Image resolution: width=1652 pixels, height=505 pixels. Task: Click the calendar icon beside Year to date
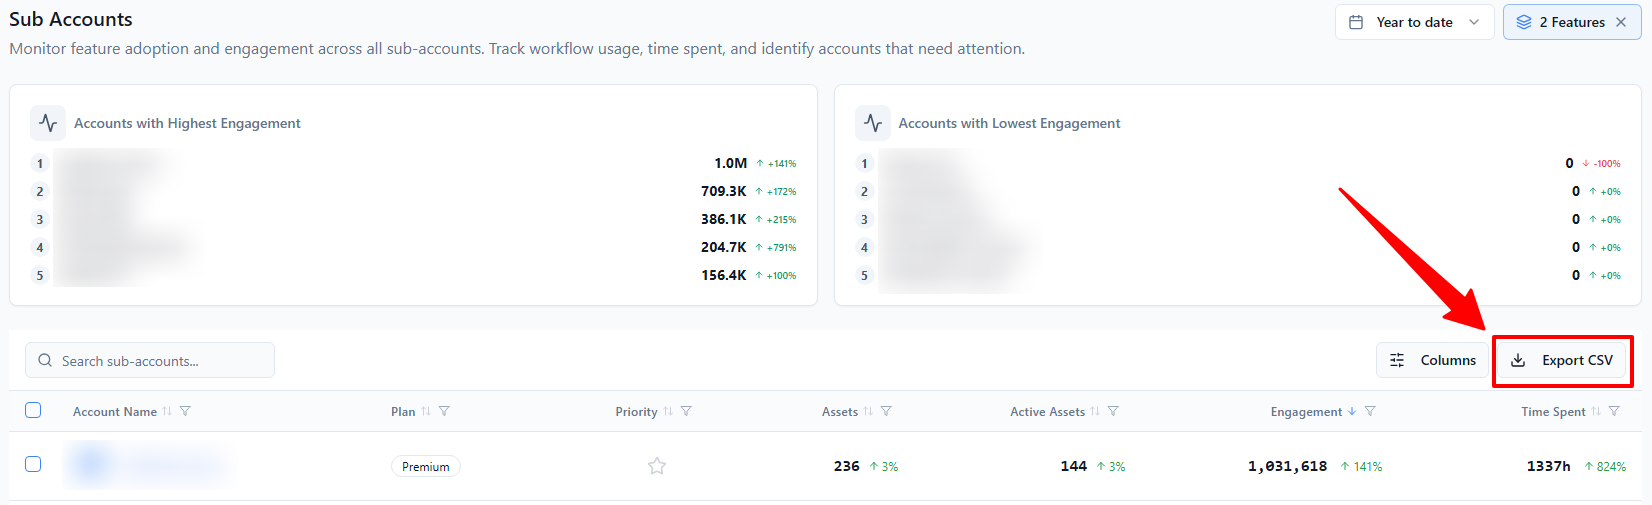[1356, 22]
